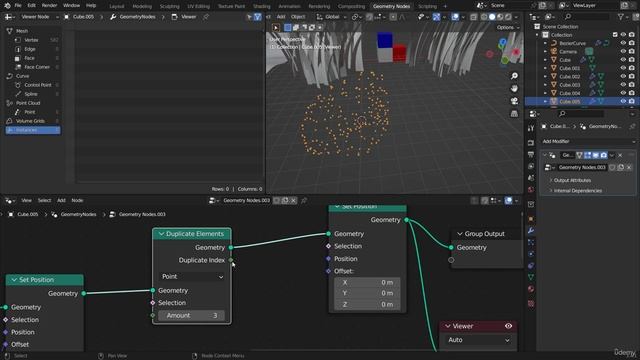
Task: Expand the Internal Dependencies panel
Action: (577, 191)
